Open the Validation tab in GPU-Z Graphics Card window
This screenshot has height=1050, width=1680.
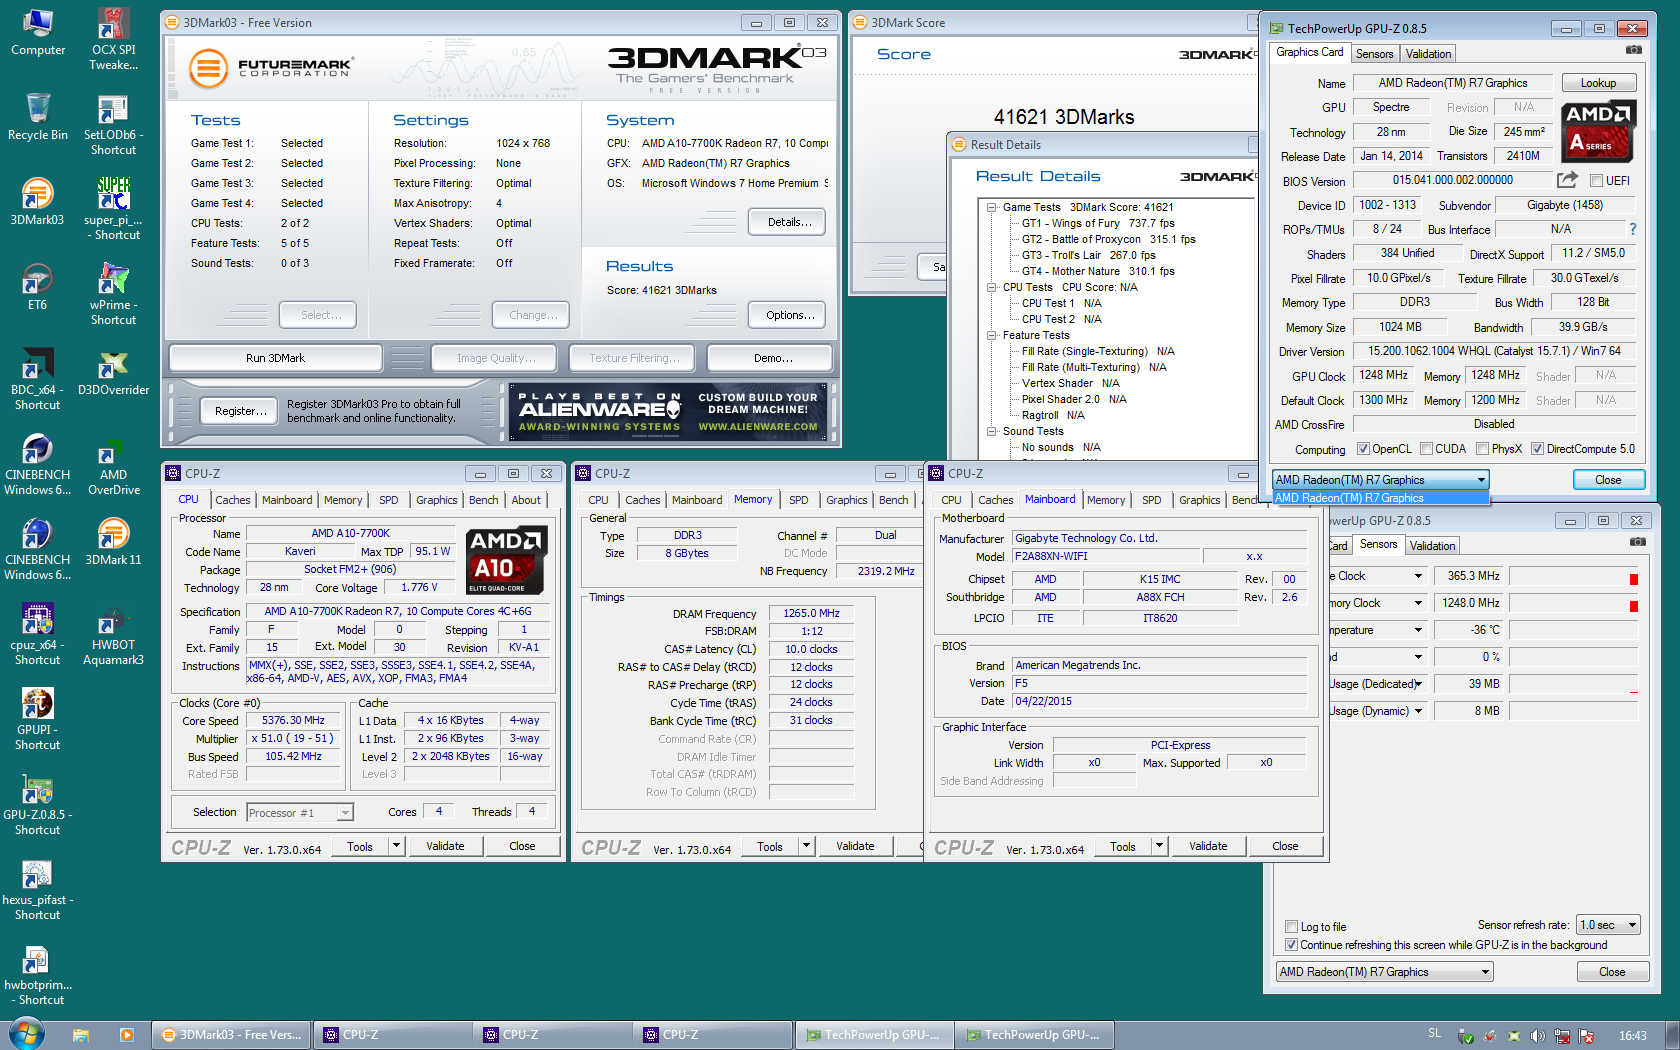coord(1428,54)
